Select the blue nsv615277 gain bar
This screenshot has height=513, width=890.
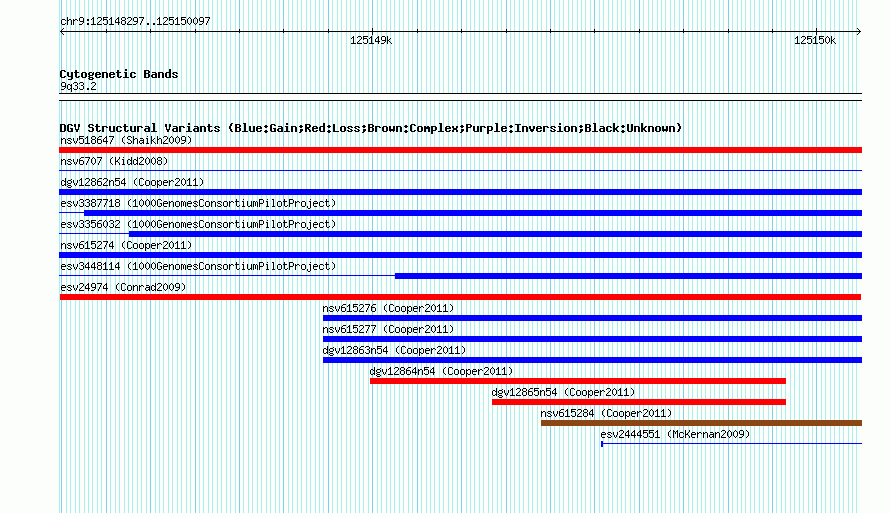(592, 339)
